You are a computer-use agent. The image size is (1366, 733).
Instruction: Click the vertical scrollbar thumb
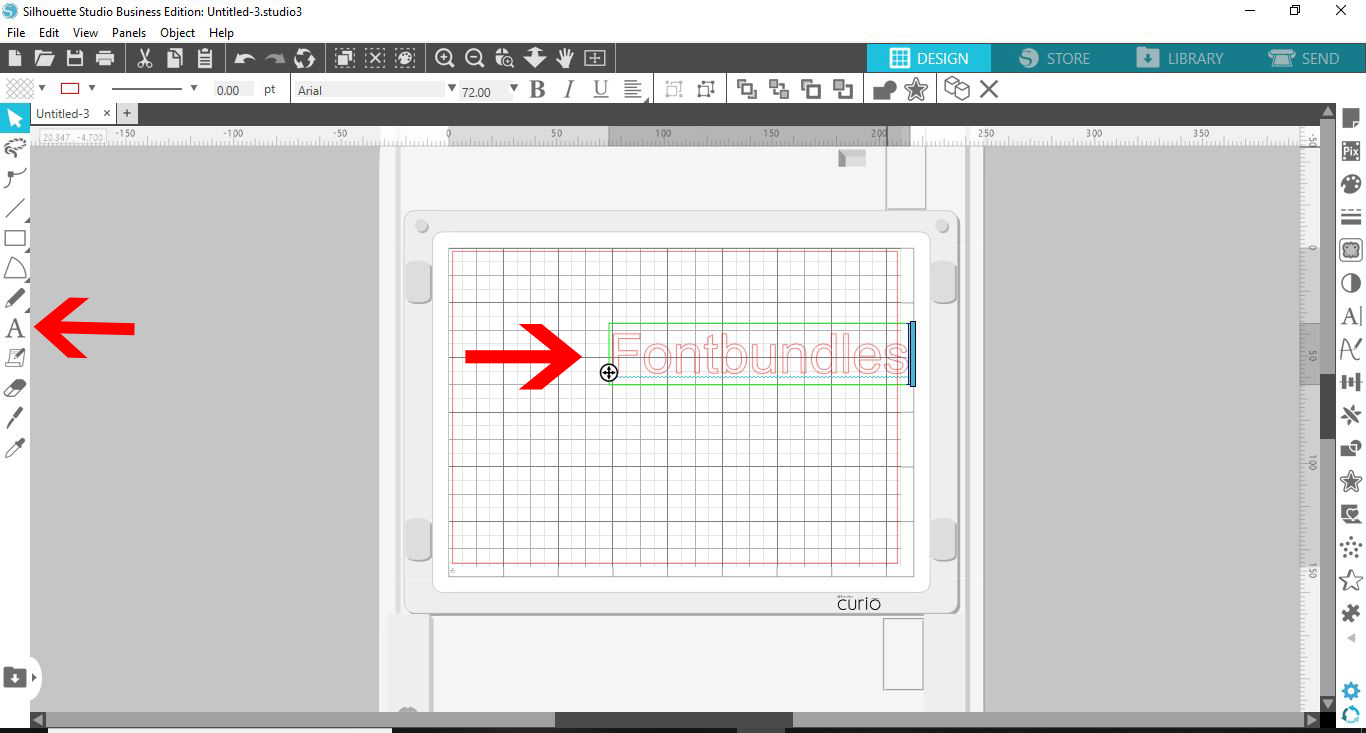(1327, 406)
